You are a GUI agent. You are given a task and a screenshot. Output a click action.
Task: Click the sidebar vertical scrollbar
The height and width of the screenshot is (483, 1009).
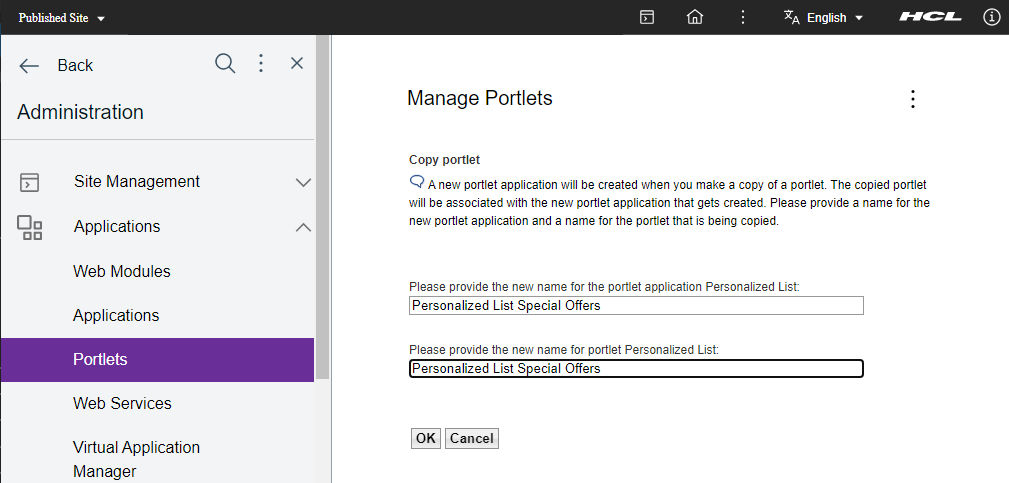322,206
